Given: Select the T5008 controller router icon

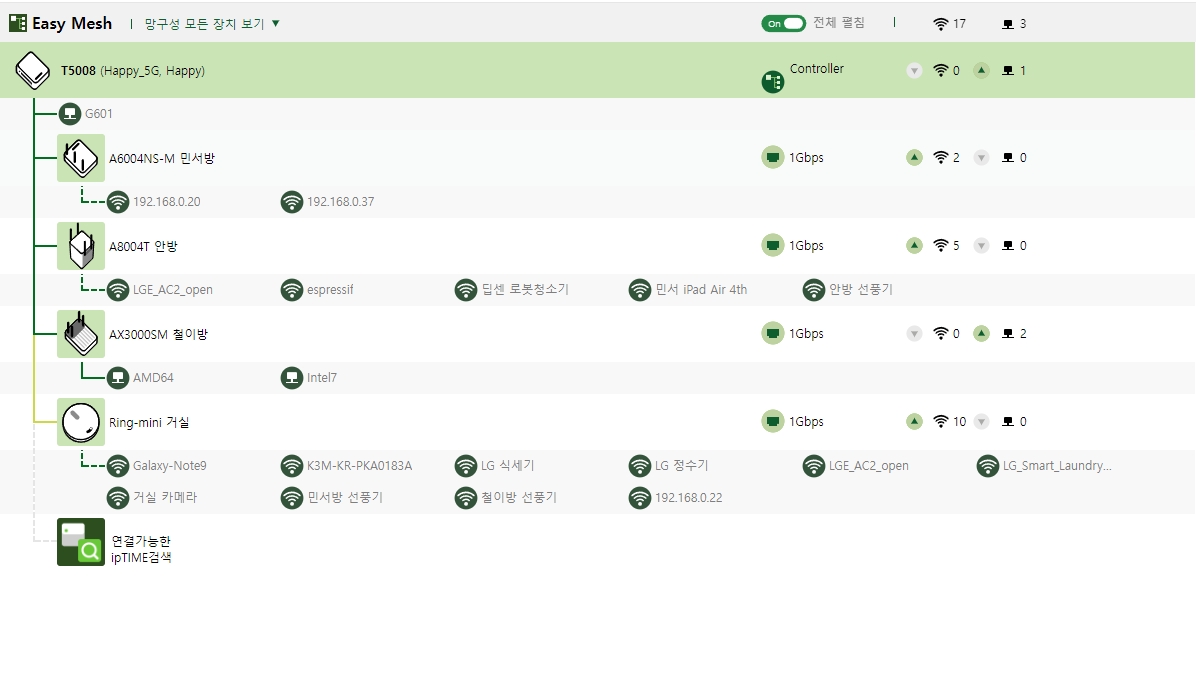Looking at the screenshot, I should pyautogui.click(x=33, y=70).
